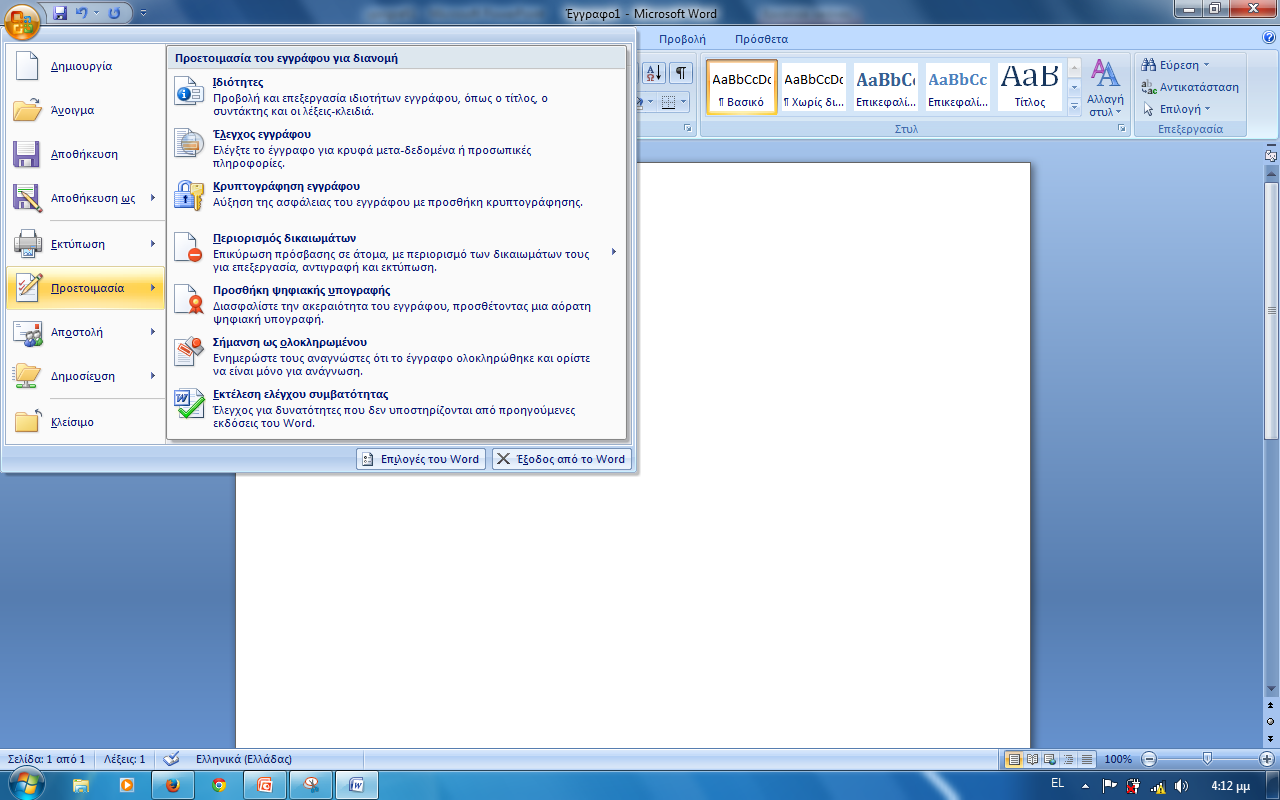Click the zoom slider handle

(x=1208, y=759)
